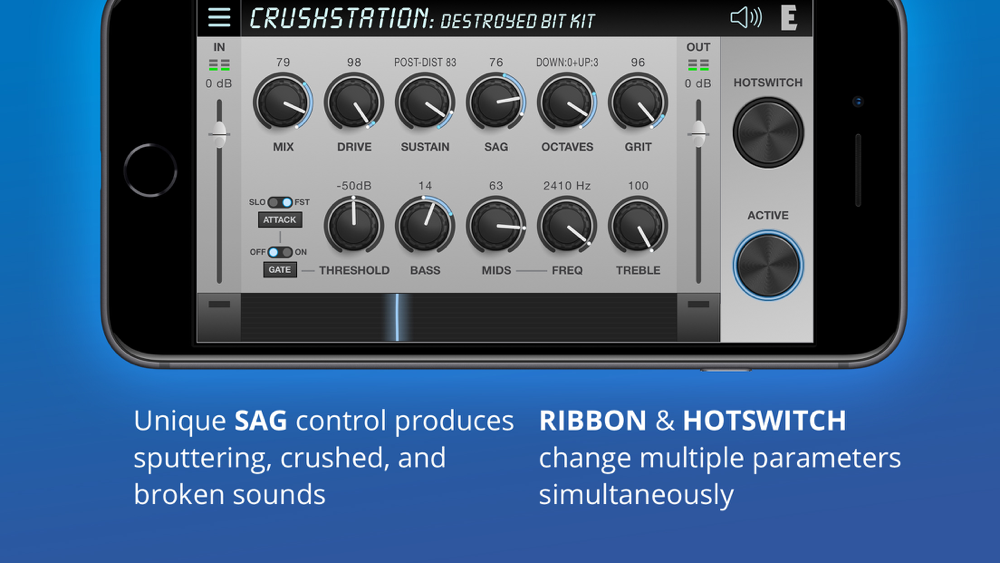Screen dimensions: 1000x563
Task: Open the hamburger menu
Action: point(219,17)
